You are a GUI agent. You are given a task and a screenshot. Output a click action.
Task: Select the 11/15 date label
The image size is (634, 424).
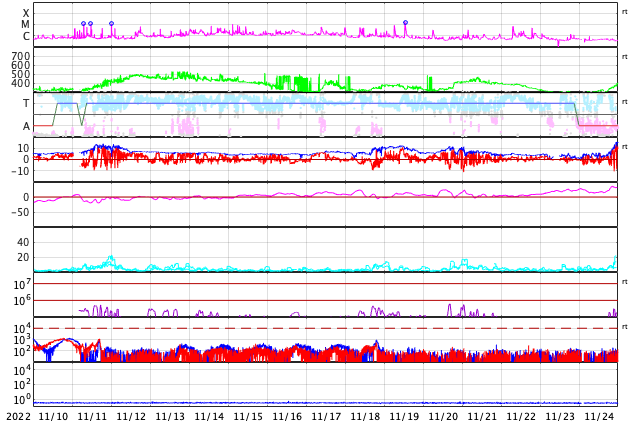[x=248, y=416]
